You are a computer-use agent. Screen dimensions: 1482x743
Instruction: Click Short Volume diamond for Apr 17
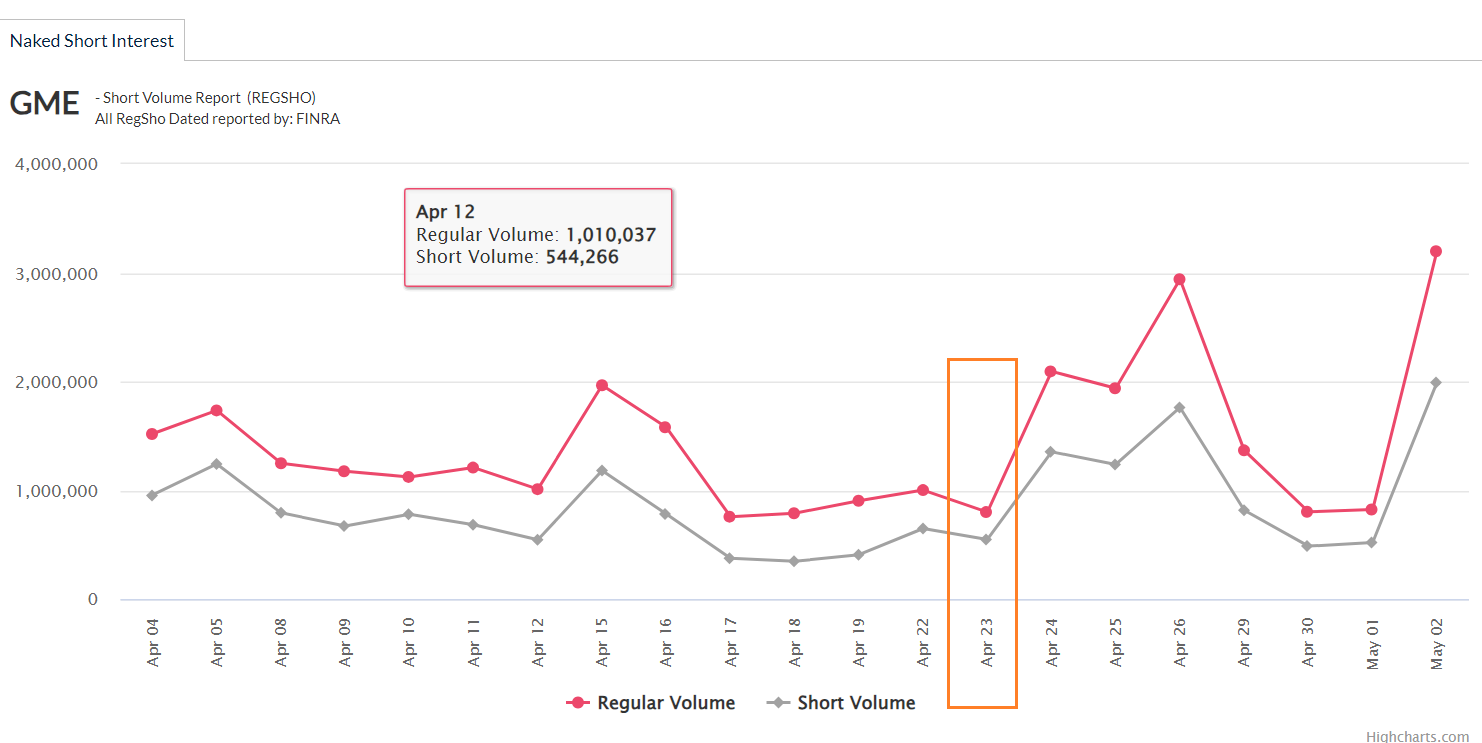(x=730, y=558)
